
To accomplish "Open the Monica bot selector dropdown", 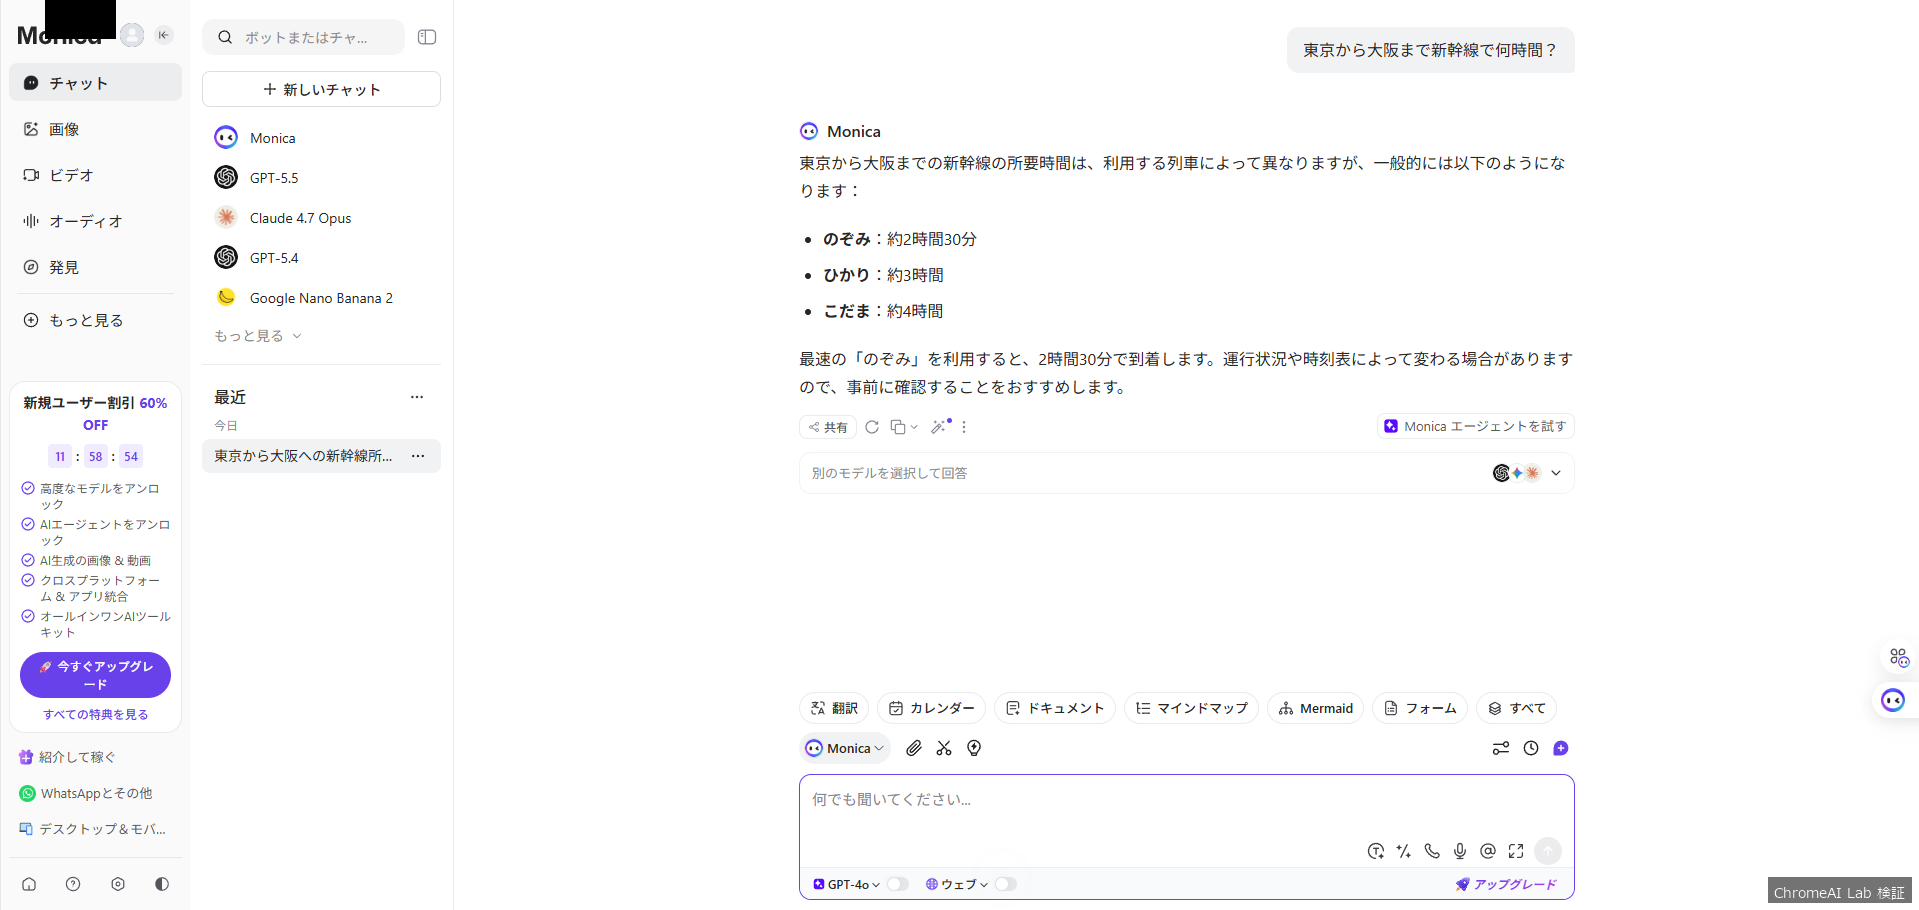I will click(x=845, y=748).
